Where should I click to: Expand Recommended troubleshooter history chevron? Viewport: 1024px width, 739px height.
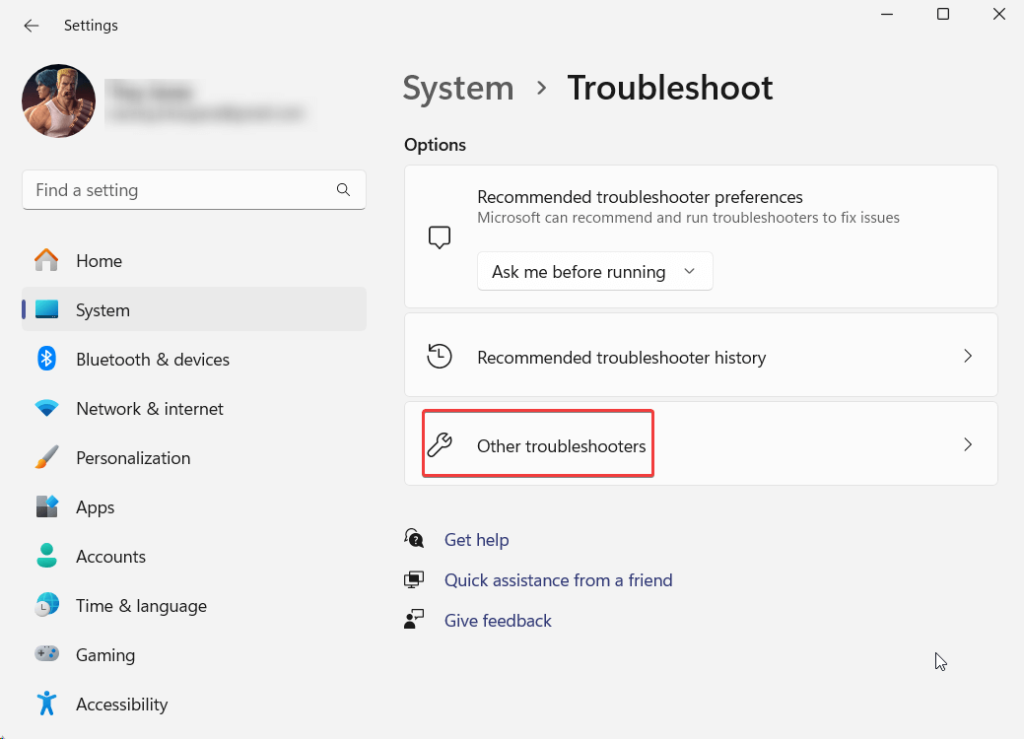point(967,356)
